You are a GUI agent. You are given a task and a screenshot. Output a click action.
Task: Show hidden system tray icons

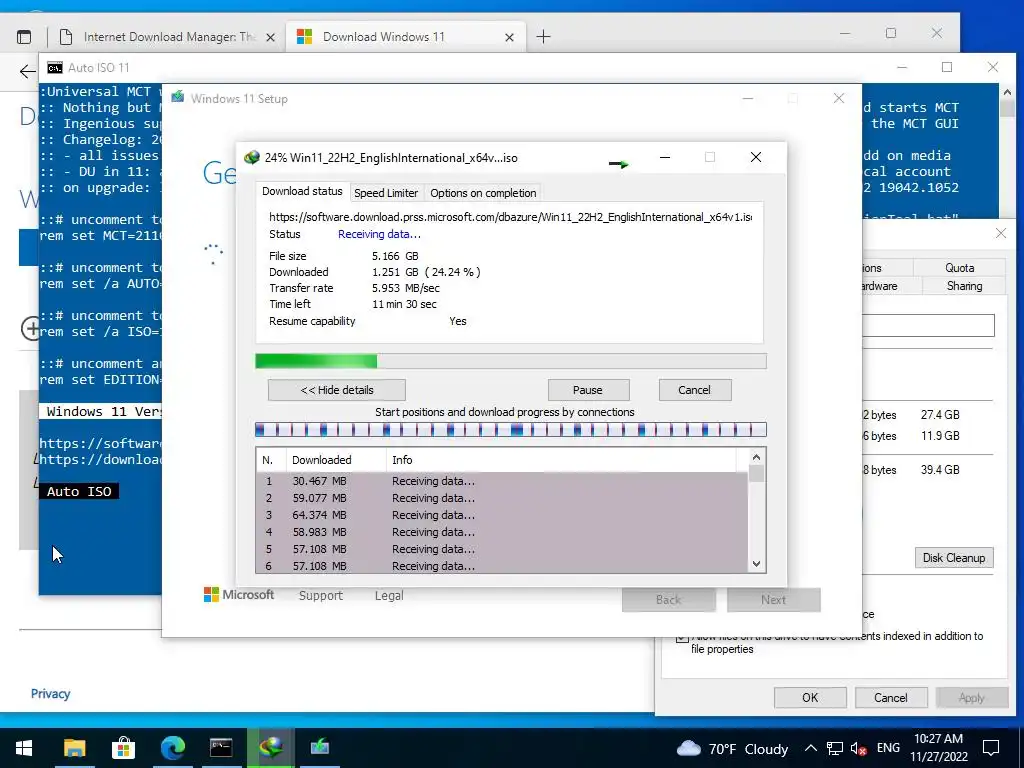click(810, 748)
